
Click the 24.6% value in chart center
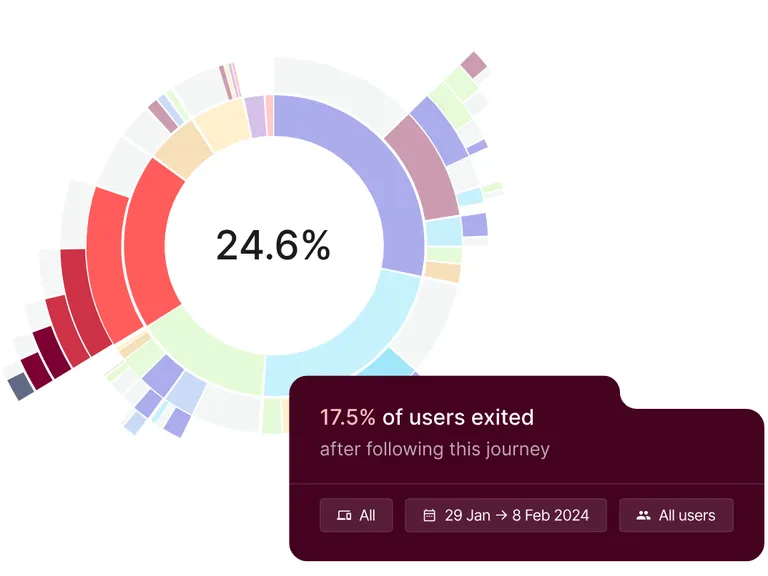click(x=273, y=245)
